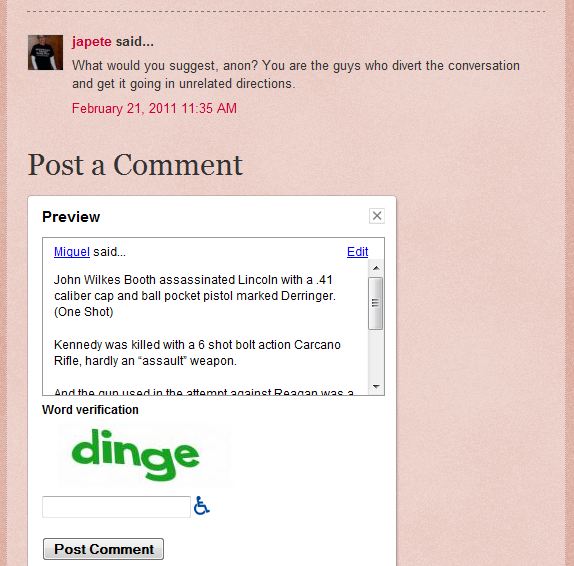Click the preview scrollbar thumb
The width and height of the screenshot is (574, 566).
(376, 303)
